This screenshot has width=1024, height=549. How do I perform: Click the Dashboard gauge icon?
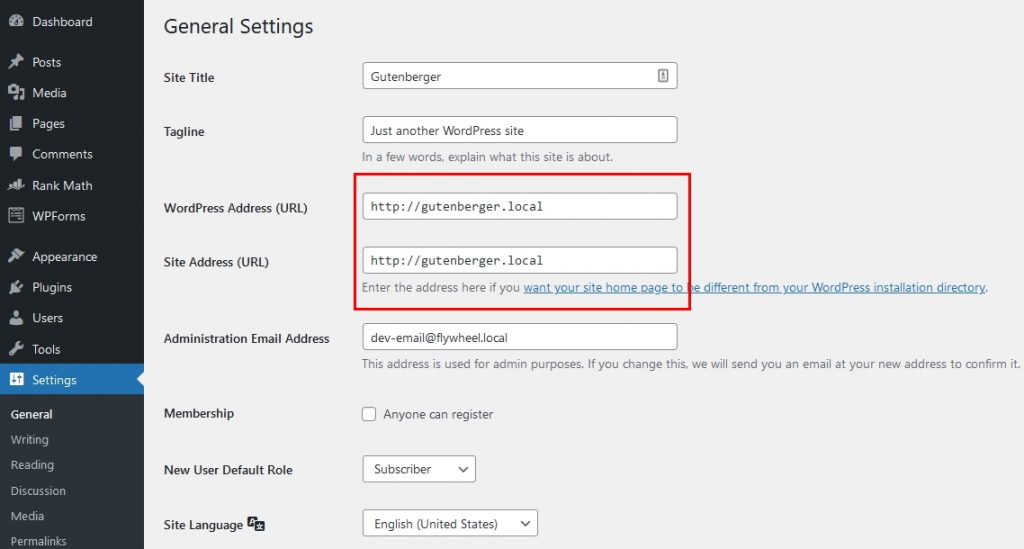[16, 21]
